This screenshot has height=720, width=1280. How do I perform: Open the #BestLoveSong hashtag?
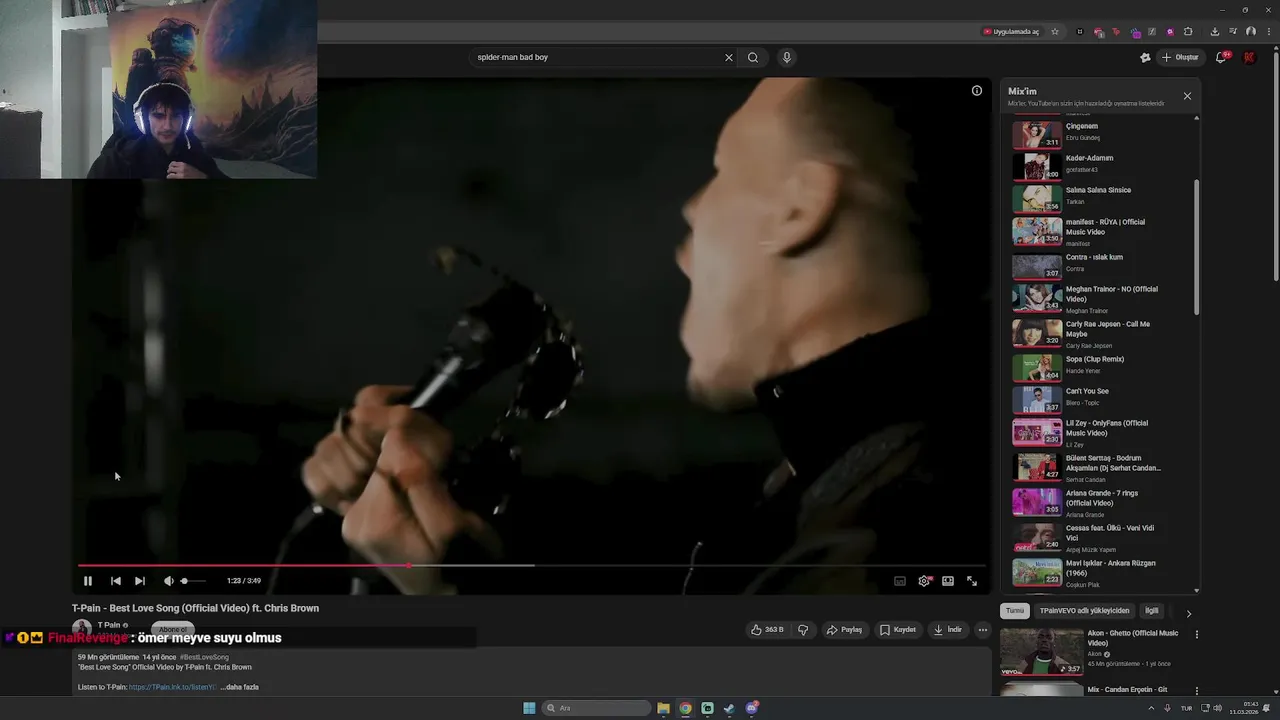click(204, 657)
